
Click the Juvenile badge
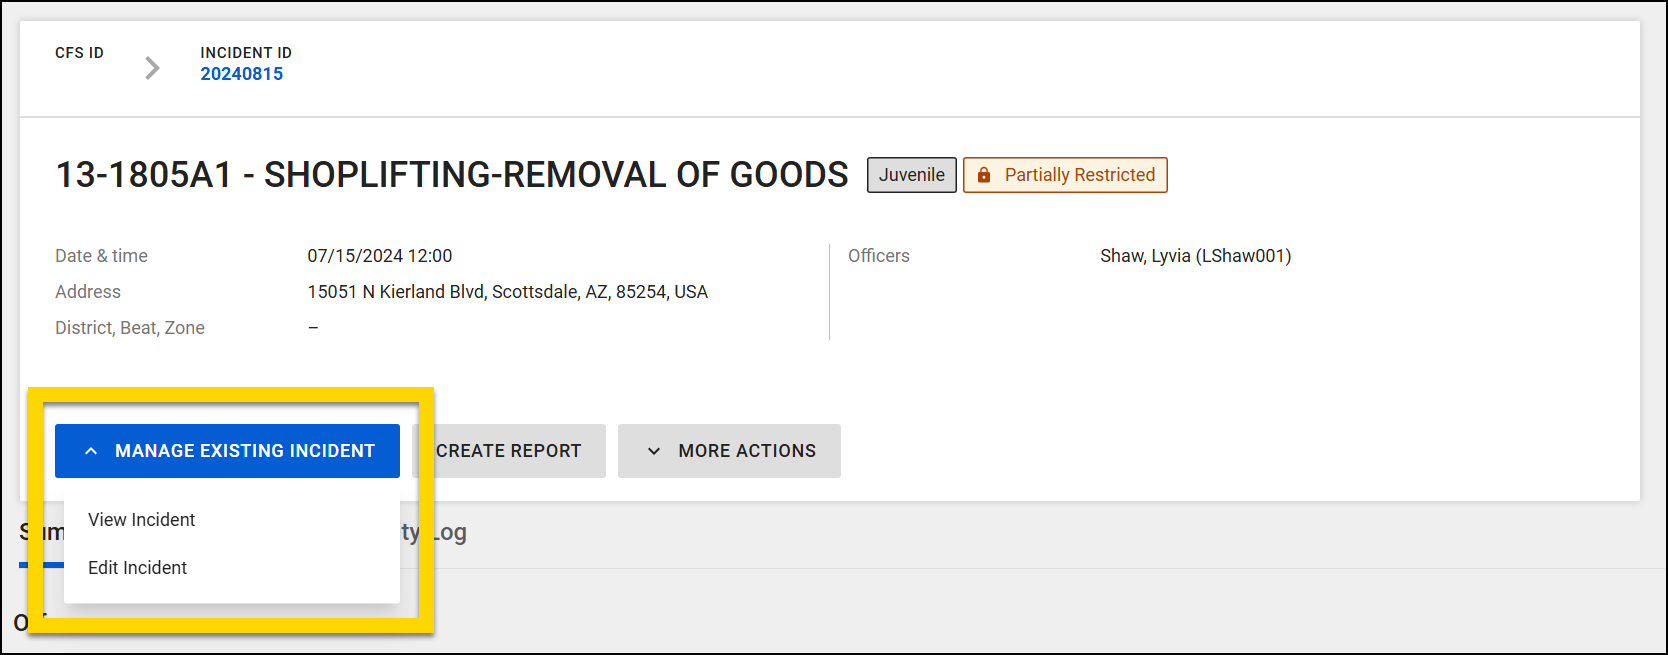click(x=911, y=175)
